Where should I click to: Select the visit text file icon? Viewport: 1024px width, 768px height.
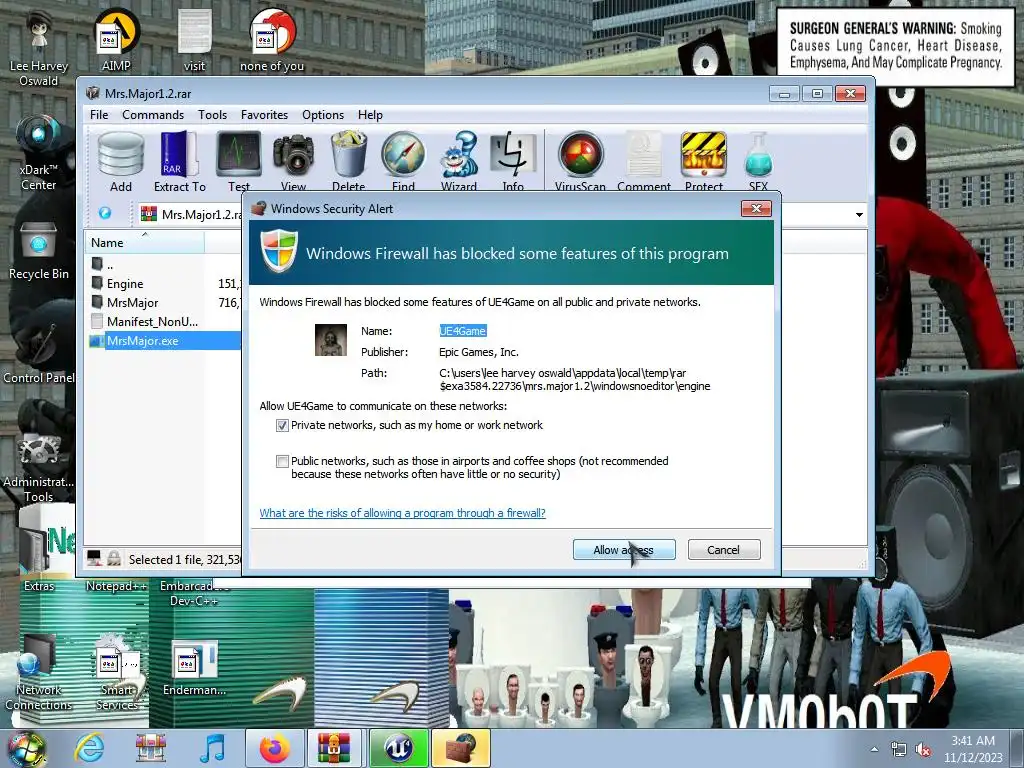coord(195,40)
